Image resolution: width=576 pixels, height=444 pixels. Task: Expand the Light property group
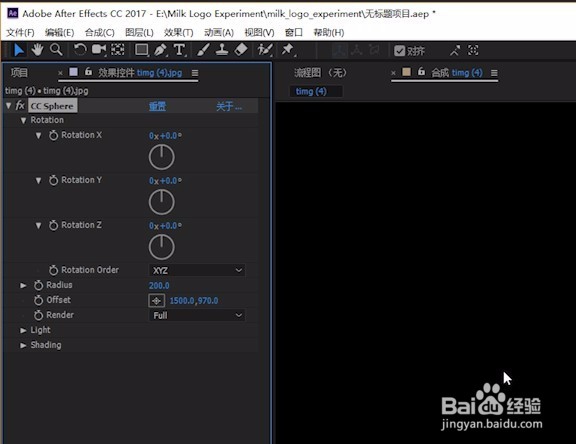[23, 331]
